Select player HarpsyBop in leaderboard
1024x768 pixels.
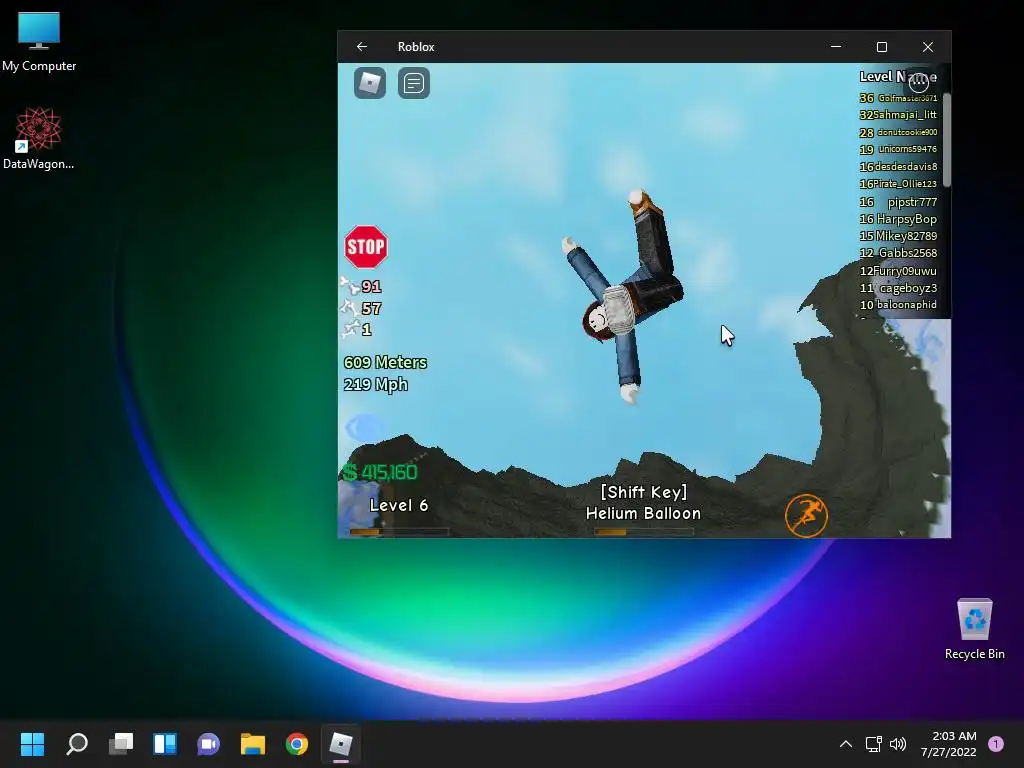pyautogui.click(x=906, y=219)
